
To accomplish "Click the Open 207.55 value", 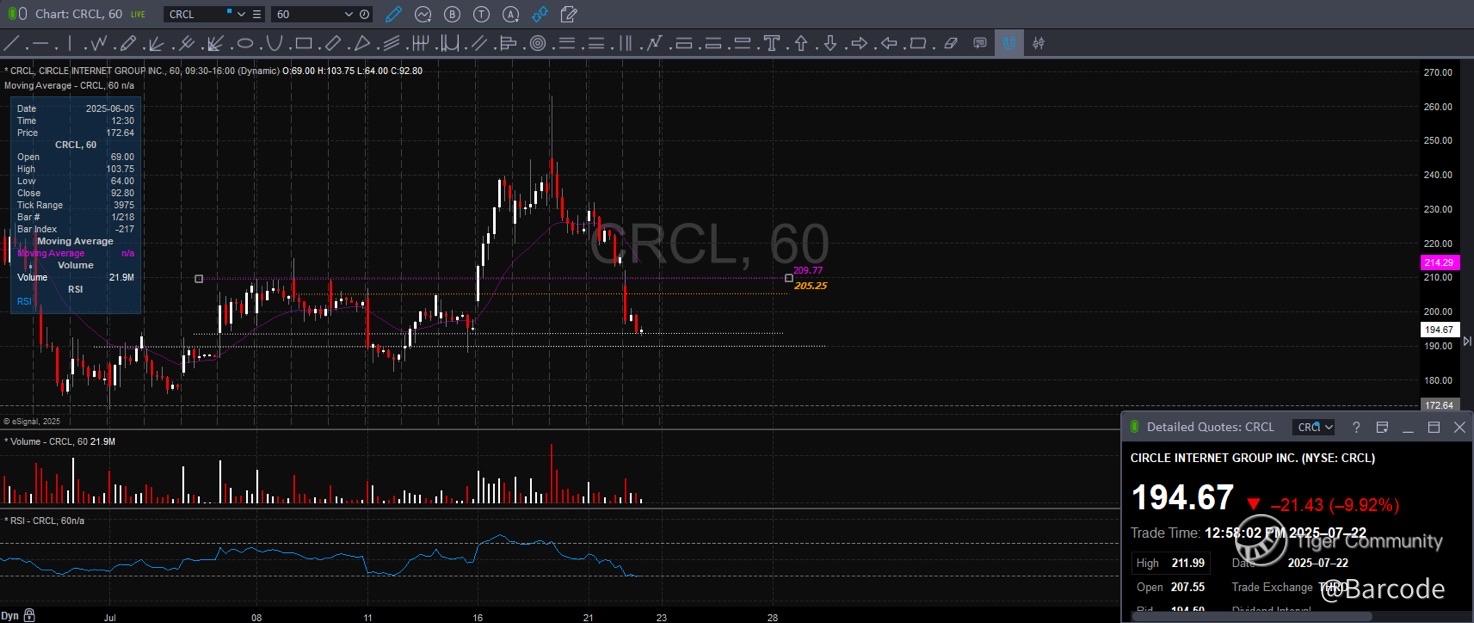I will pyautogui.click(x=1190, y=587).
